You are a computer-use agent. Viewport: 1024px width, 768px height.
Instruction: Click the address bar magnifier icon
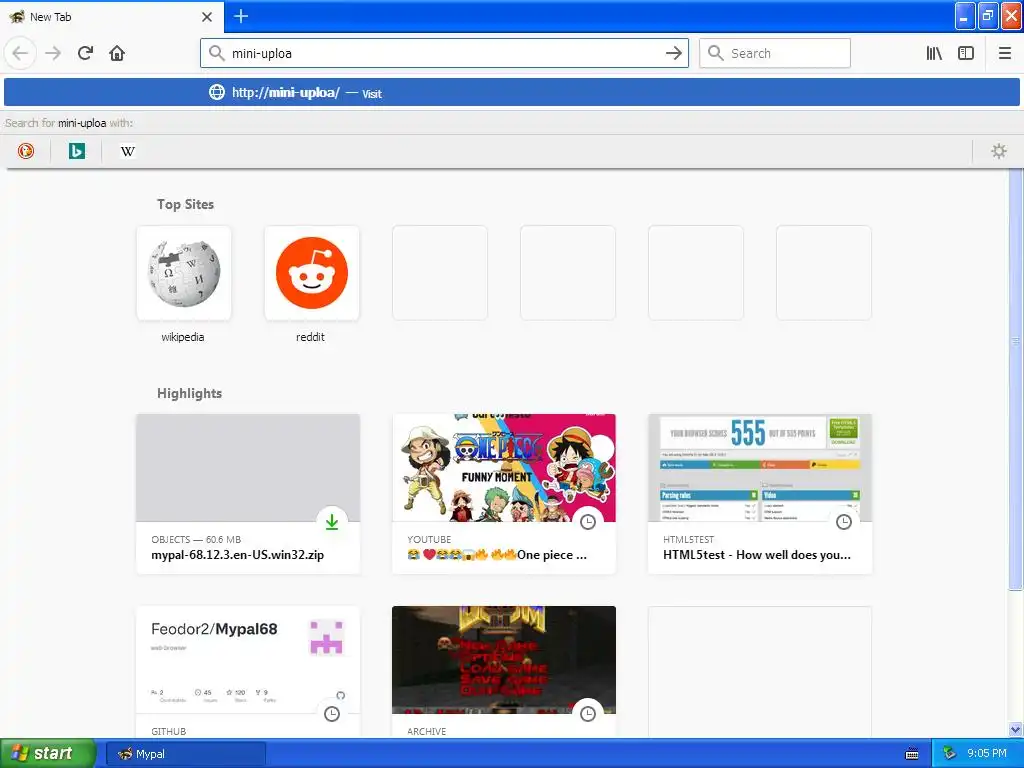tap(216, 54)
